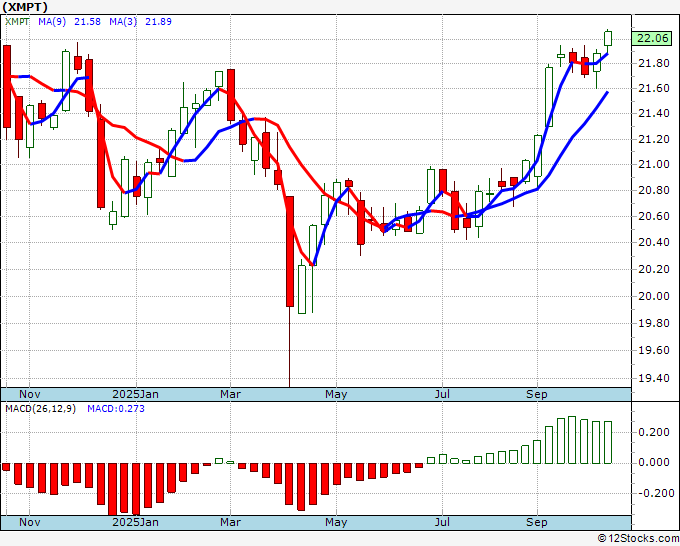Select the 20.60 price axis label
The image size is (680, 546).
[654, 216]
